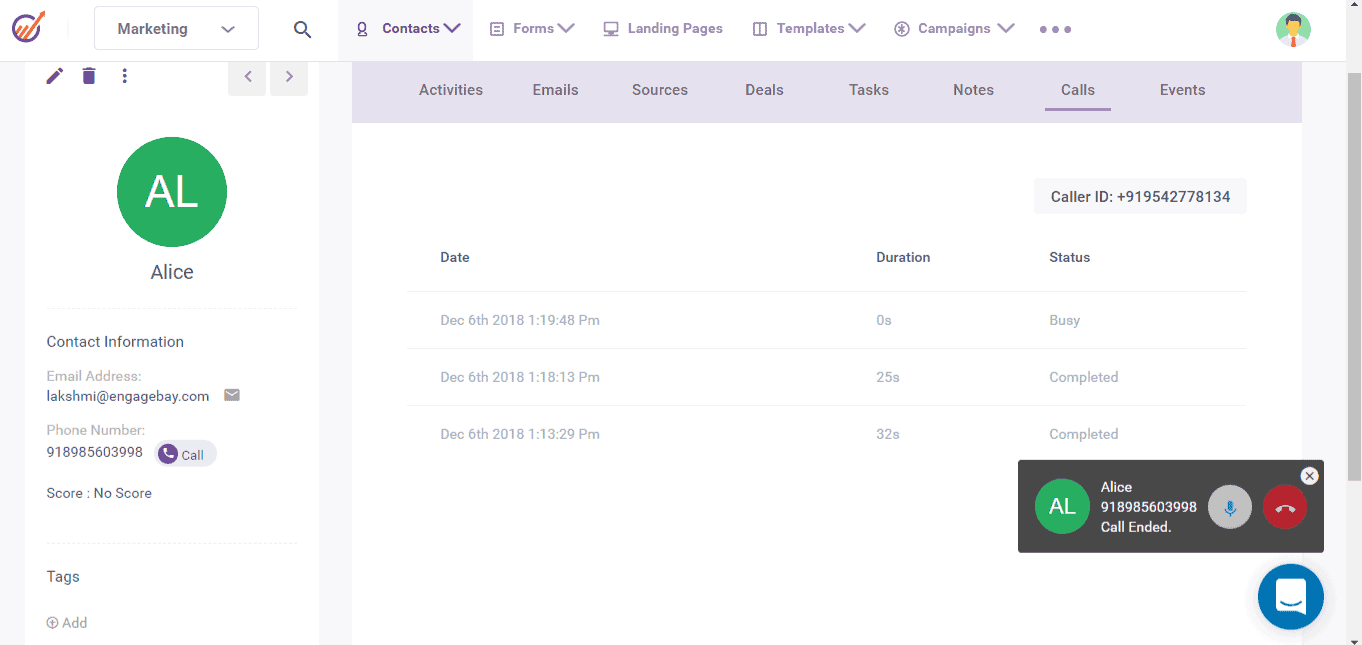Open the Marketing module dropdown
This screenshot has width=1362, height=645.
[176, 28]
